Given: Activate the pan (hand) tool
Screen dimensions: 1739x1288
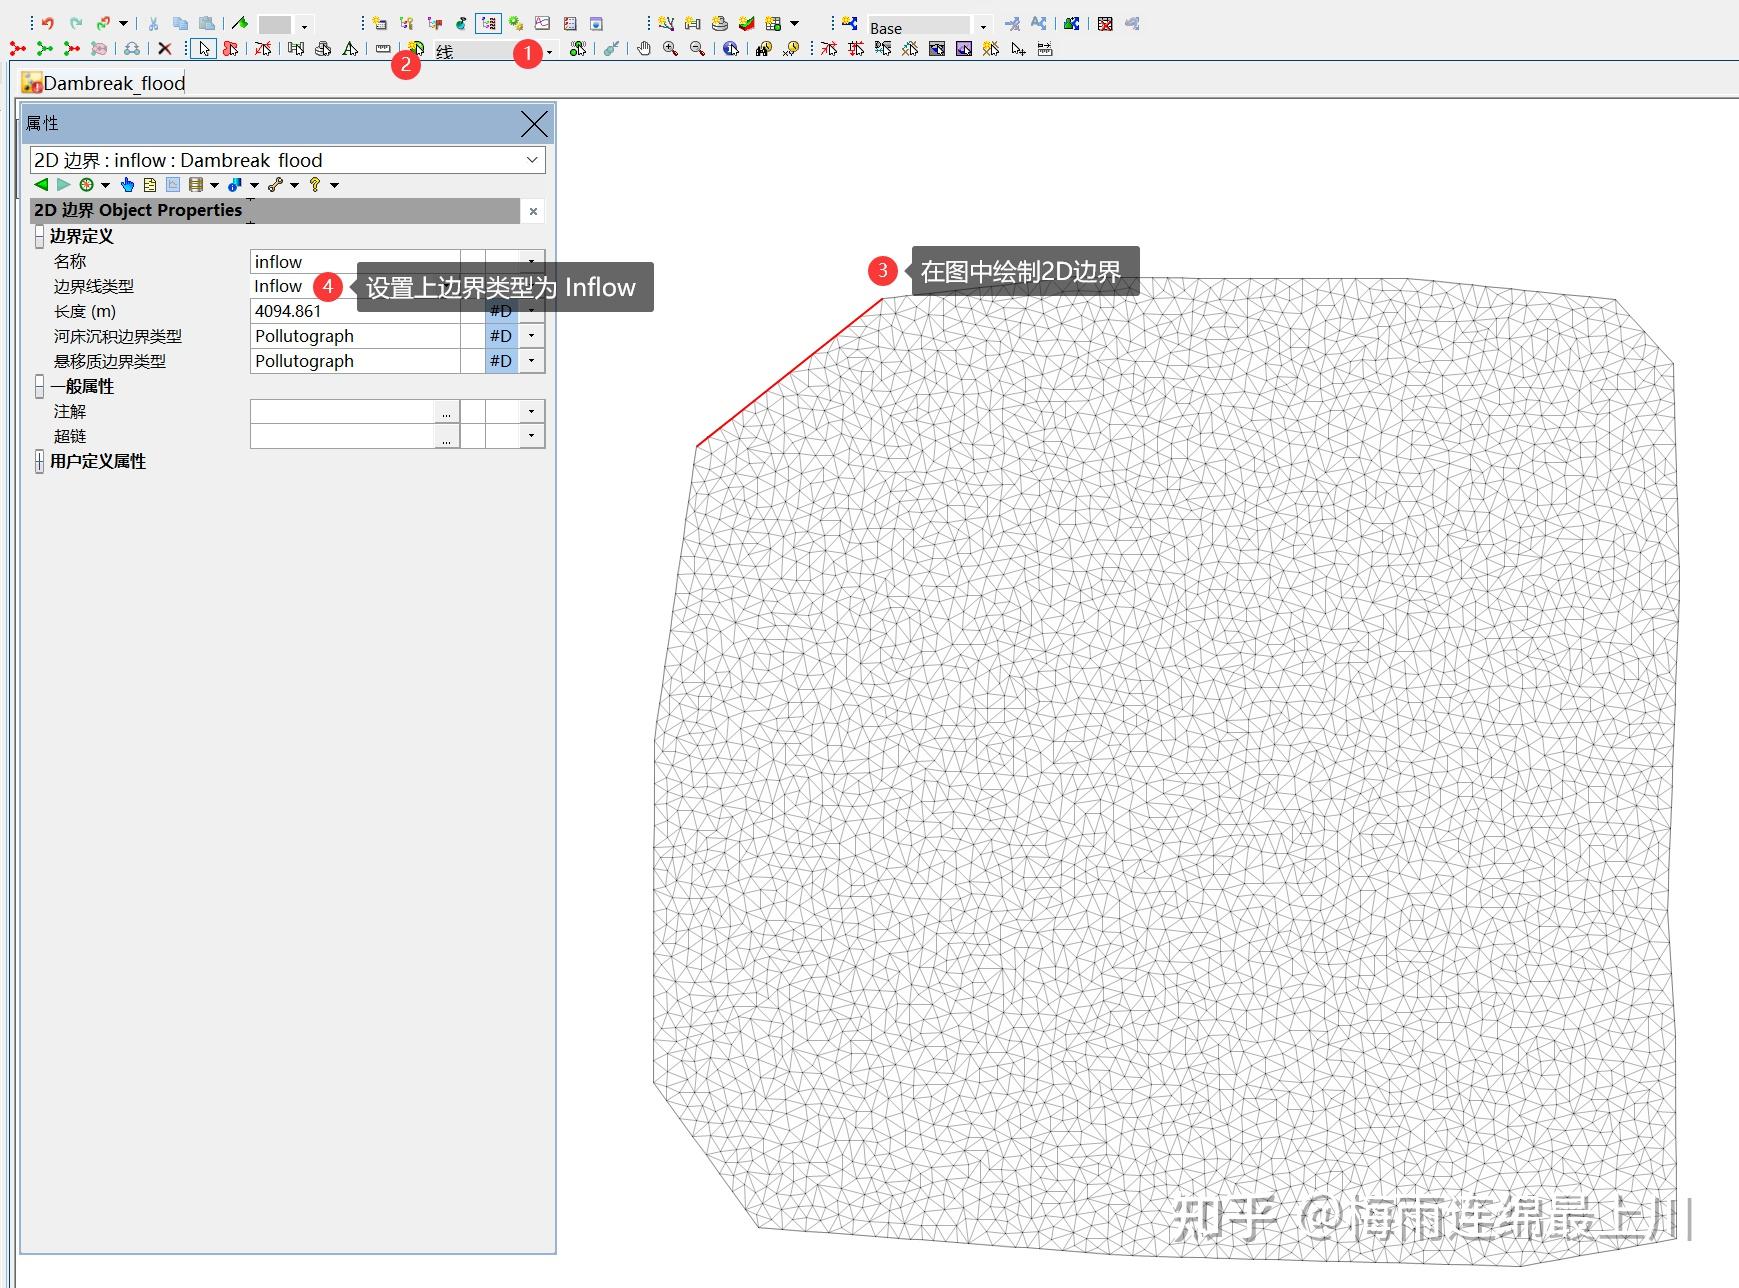Looking at the screenshot, I should (645, 49).
